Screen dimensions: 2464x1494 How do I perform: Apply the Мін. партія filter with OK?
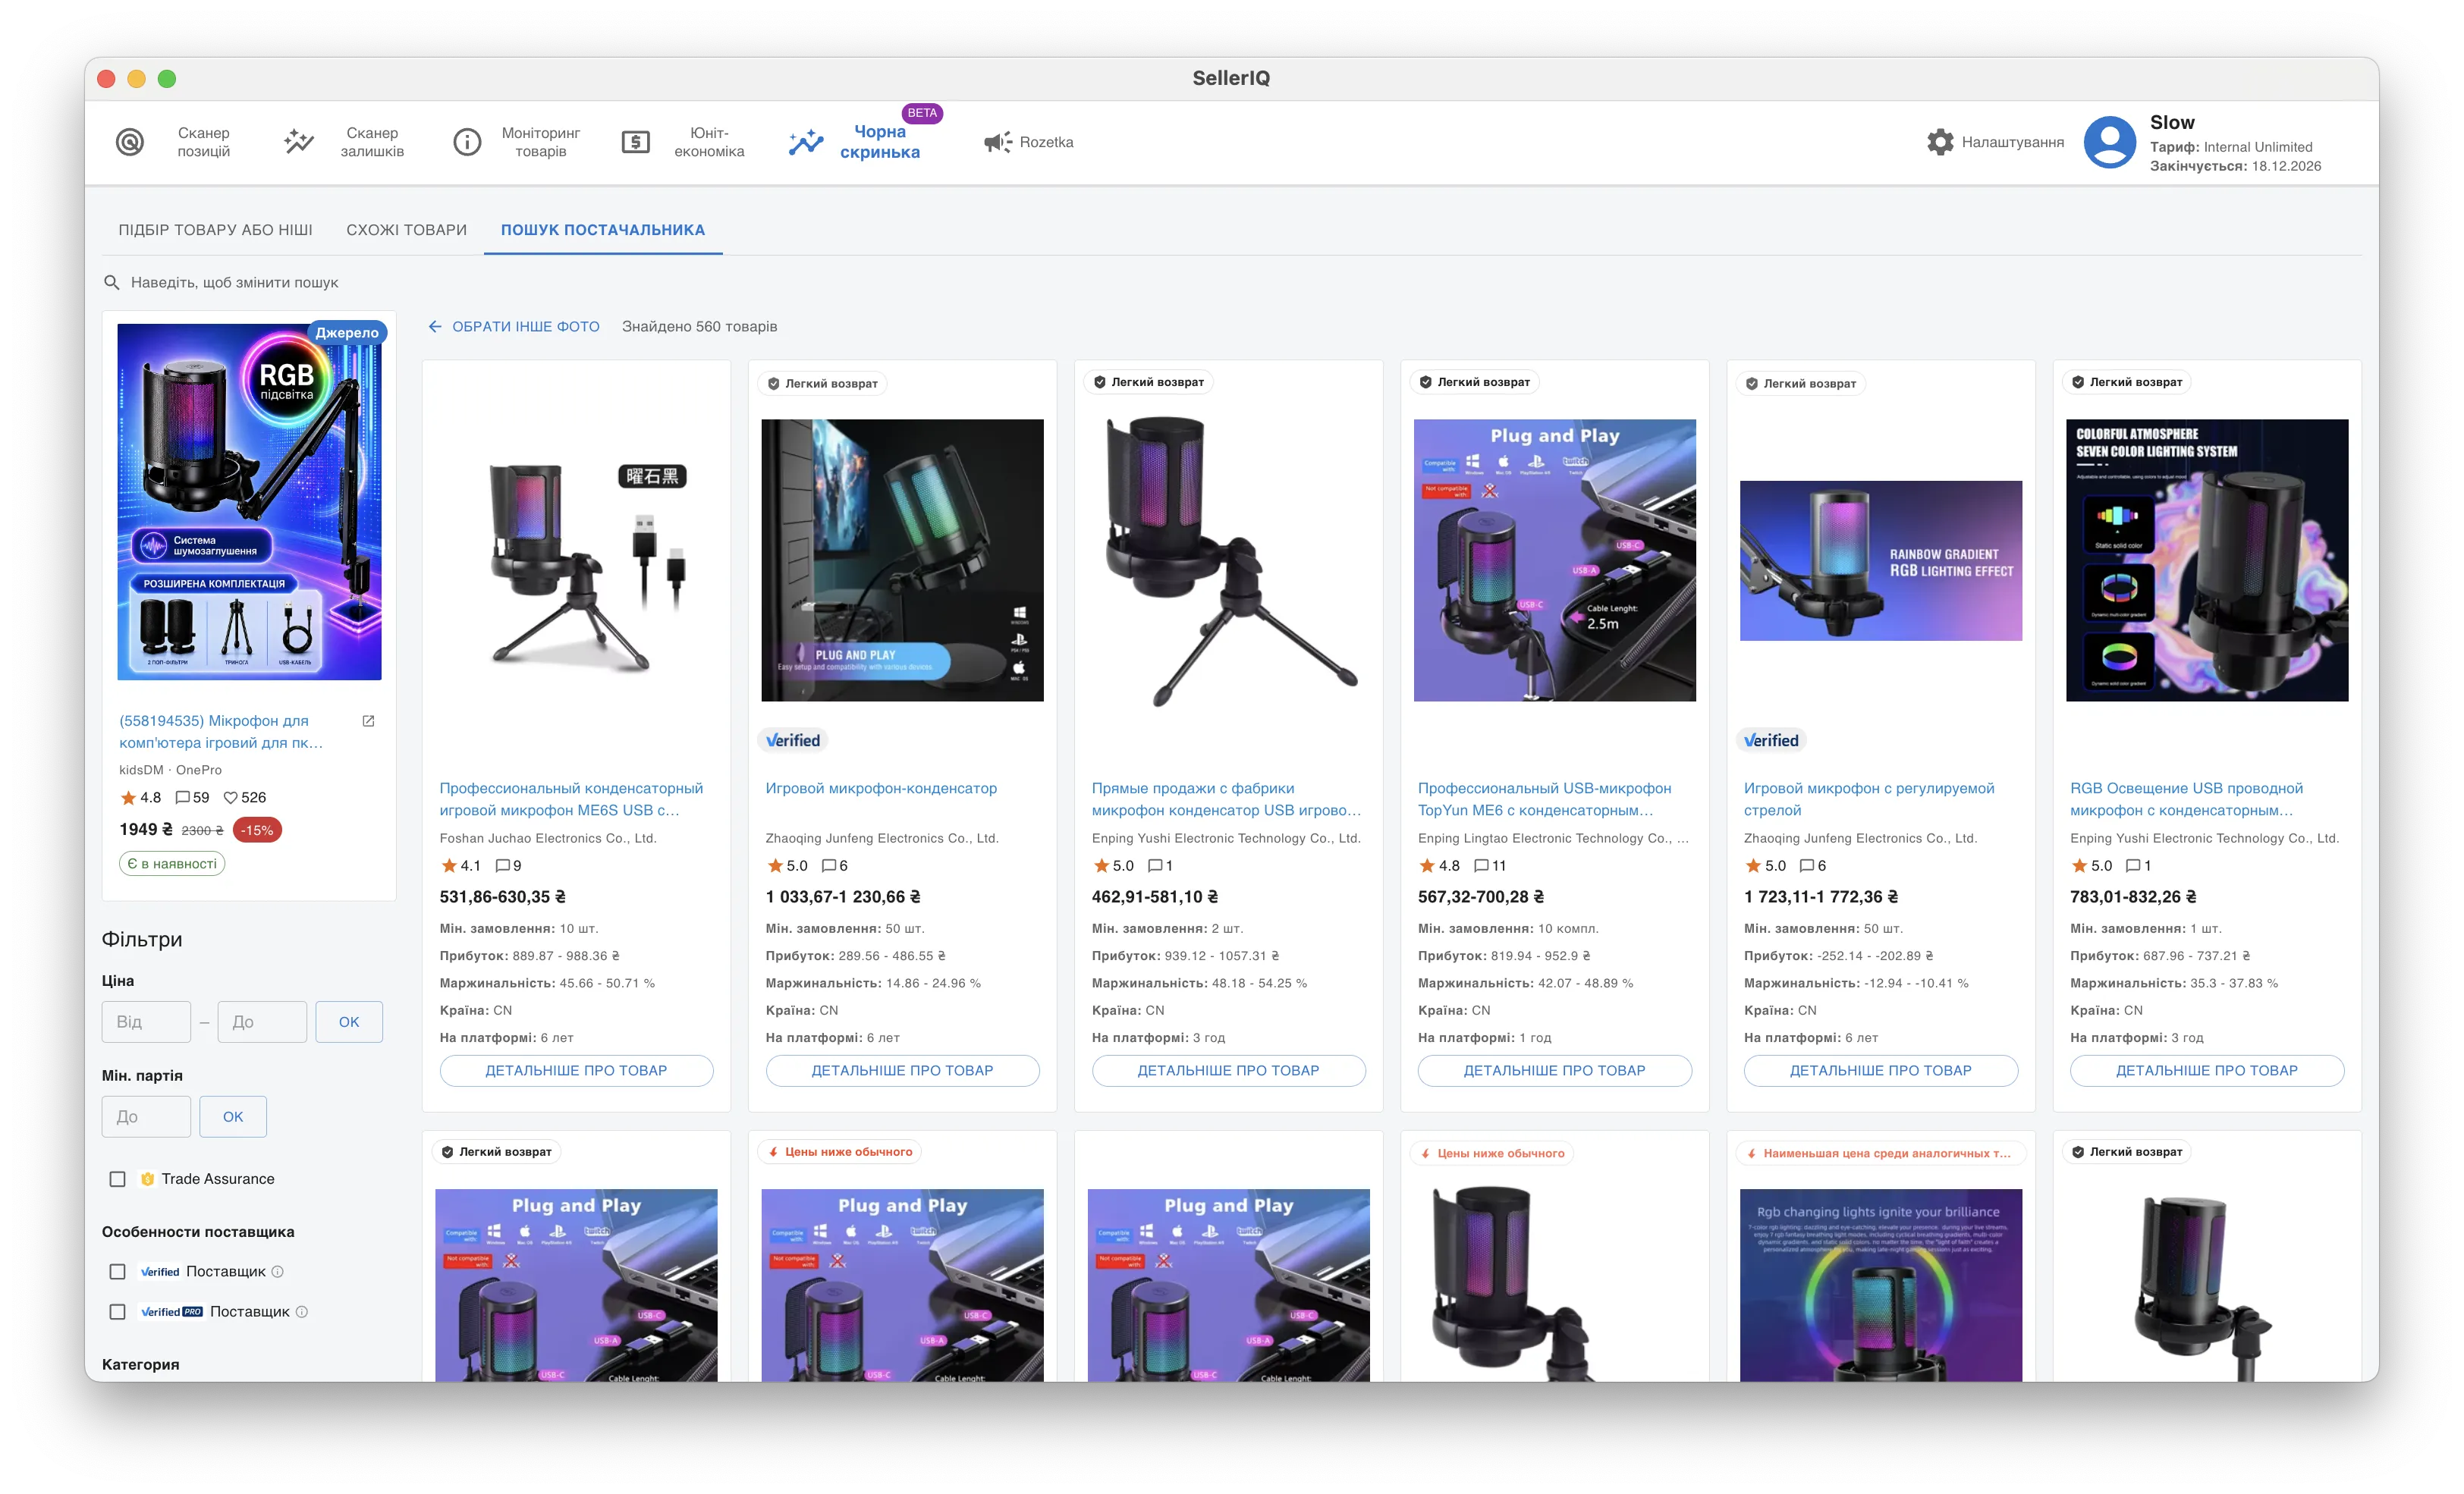[x=233, y=1117]
